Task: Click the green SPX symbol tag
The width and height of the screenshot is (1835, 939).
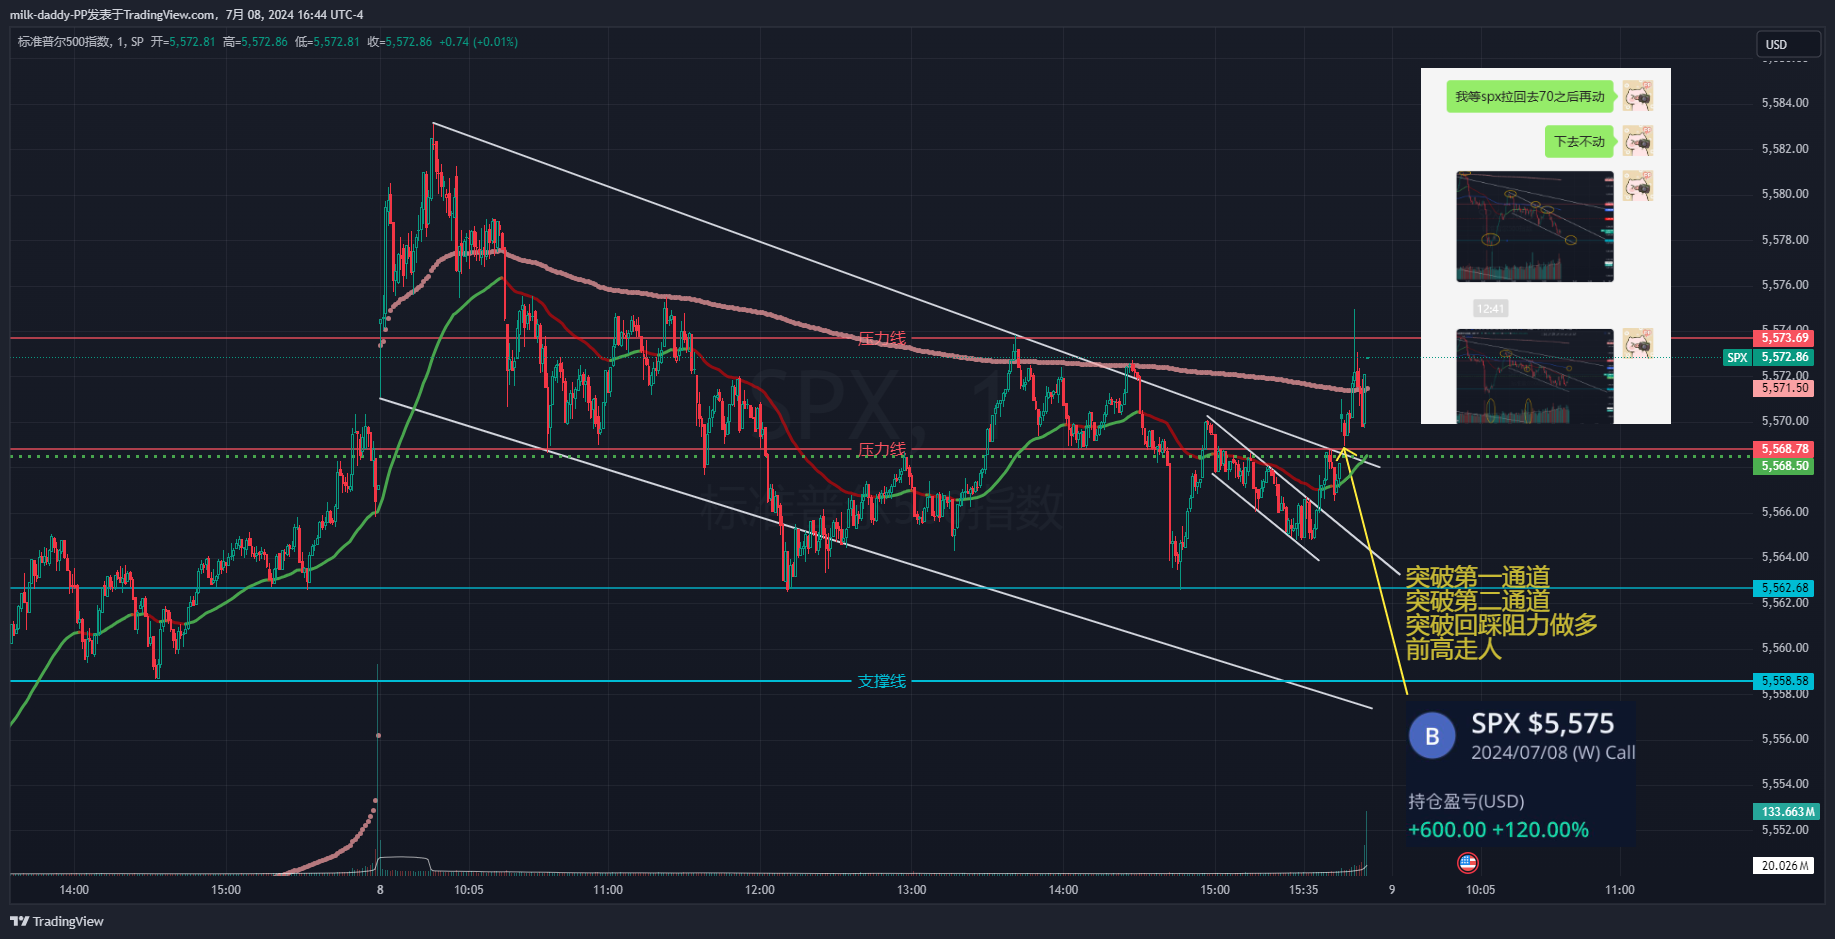Action: (1737, 357)
